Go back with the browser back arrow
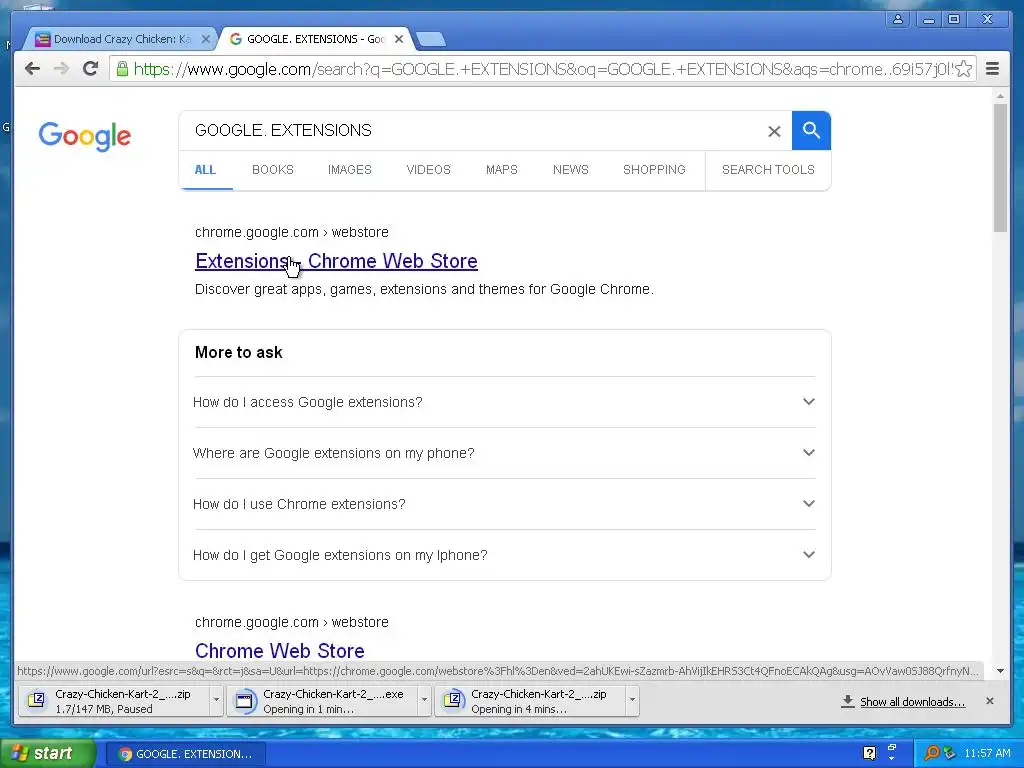Screen dimensions: 1024x768 [33, 69]
